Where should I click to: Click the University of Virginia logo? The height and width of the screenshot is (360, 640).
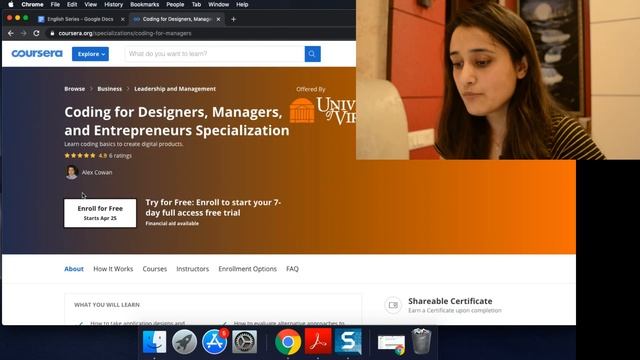tap(322, 111)
